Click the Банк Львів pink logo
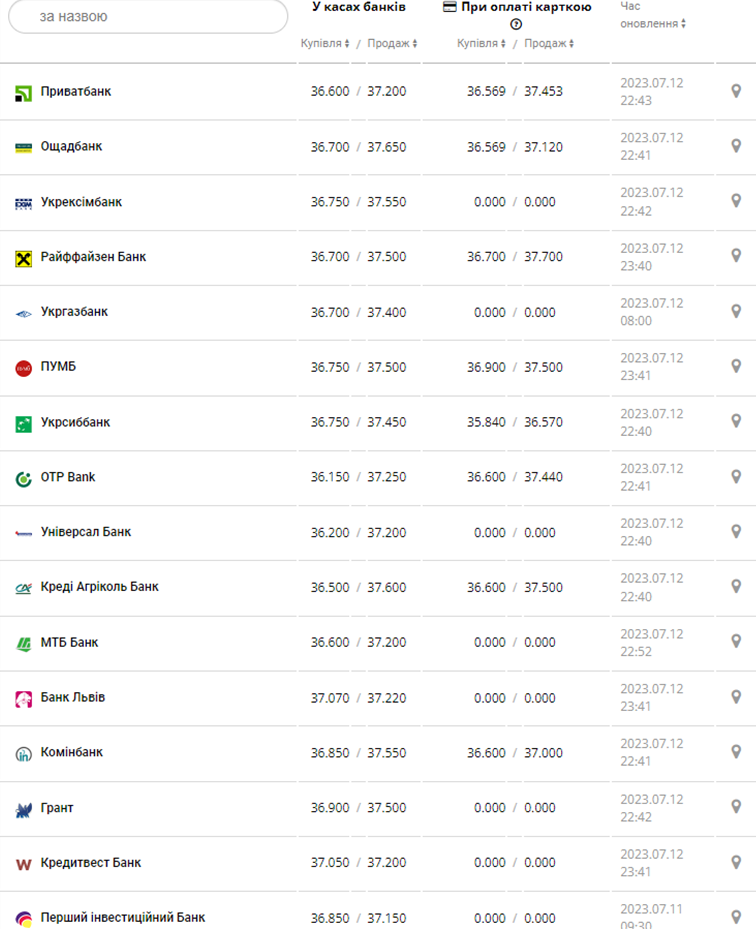The image size is (756, 929). 24,698
